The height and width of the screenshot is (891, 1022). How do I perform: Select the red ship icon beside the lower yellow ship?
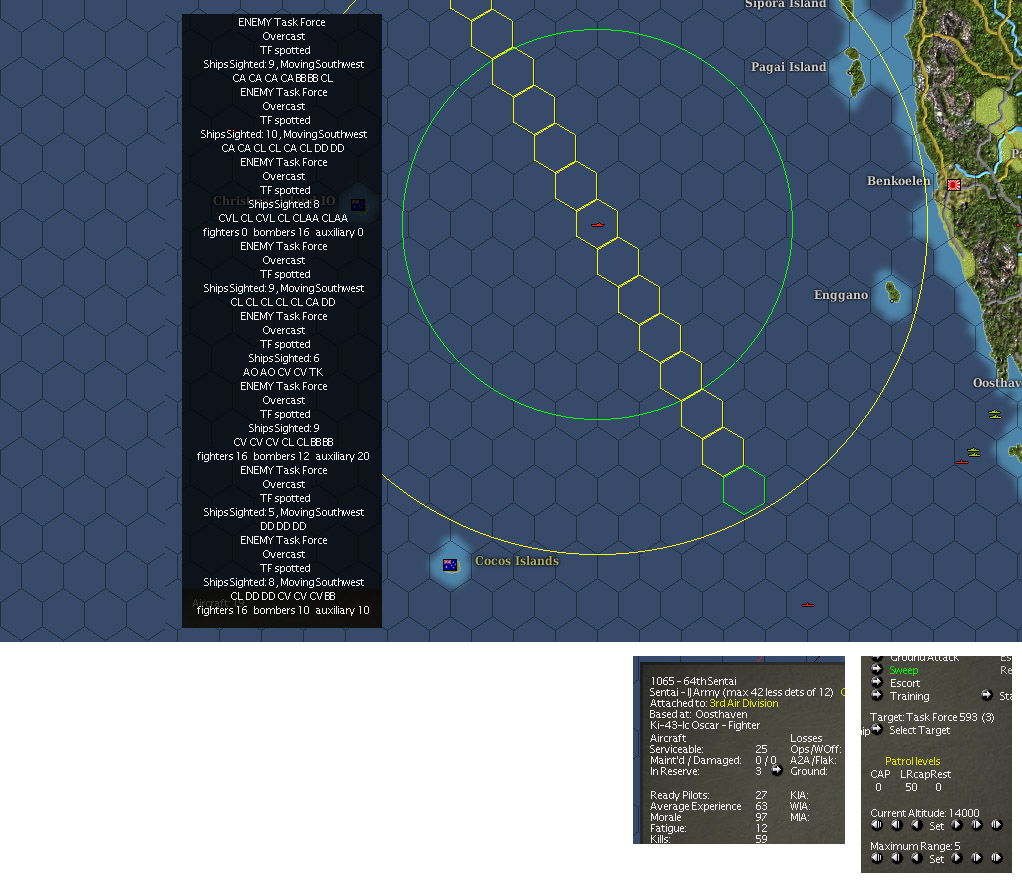pos(961,461)
